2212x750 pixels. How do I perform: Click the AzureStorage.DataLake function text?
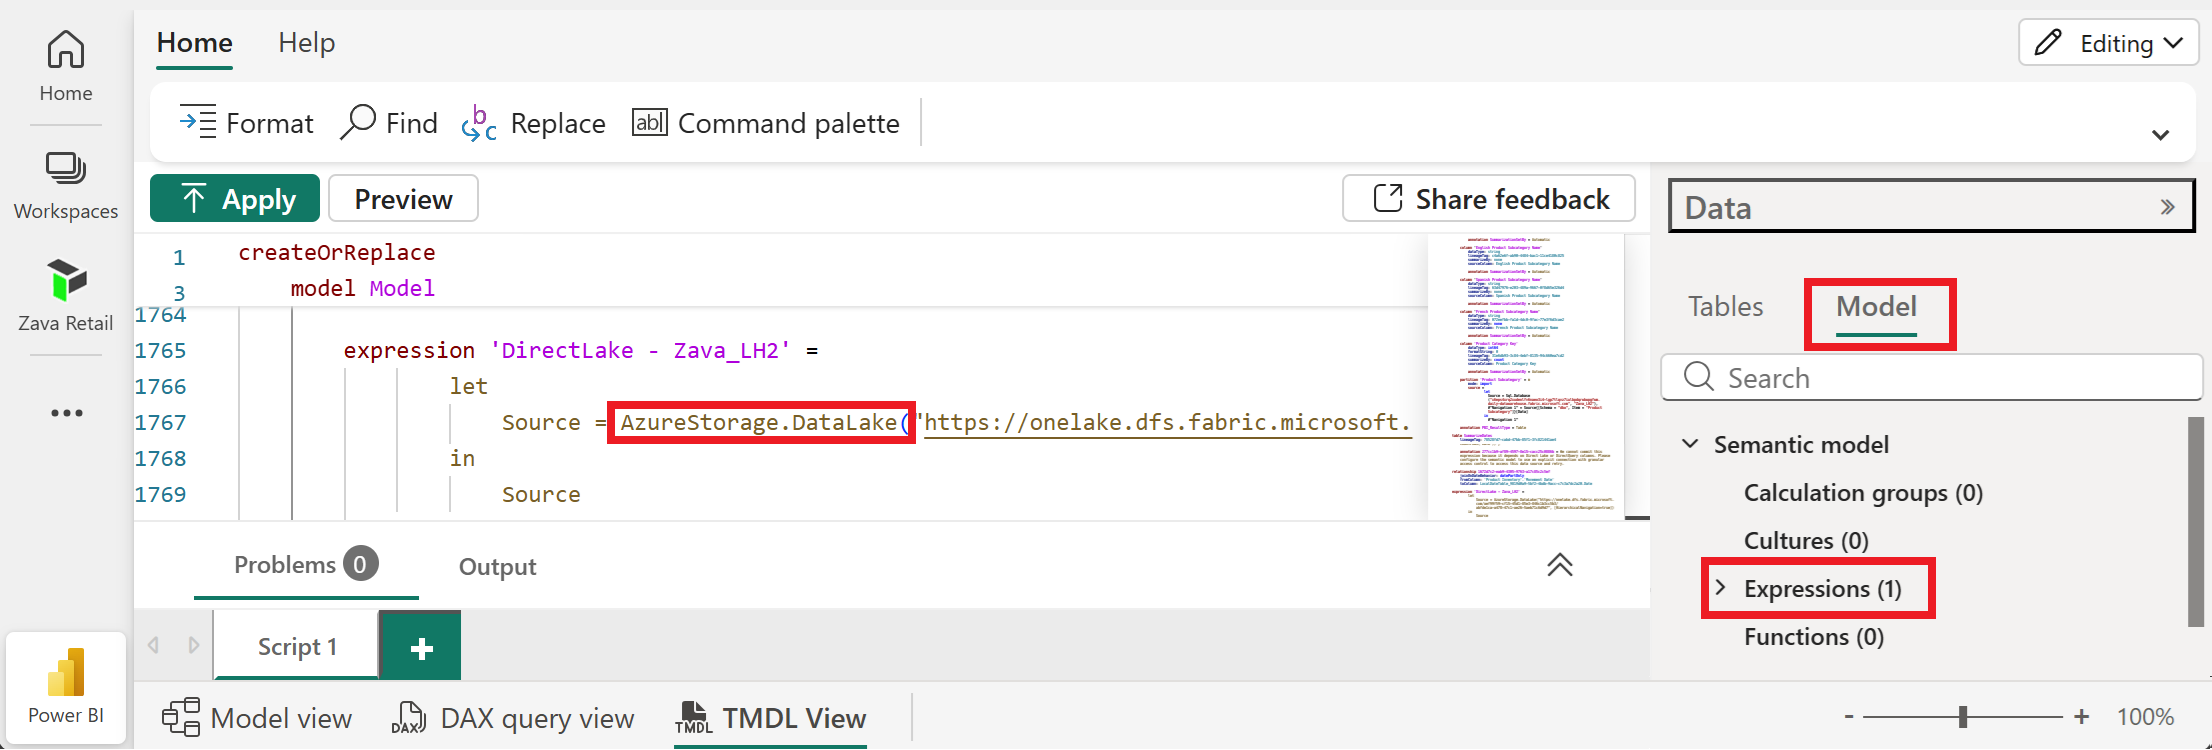coord(758,422)
